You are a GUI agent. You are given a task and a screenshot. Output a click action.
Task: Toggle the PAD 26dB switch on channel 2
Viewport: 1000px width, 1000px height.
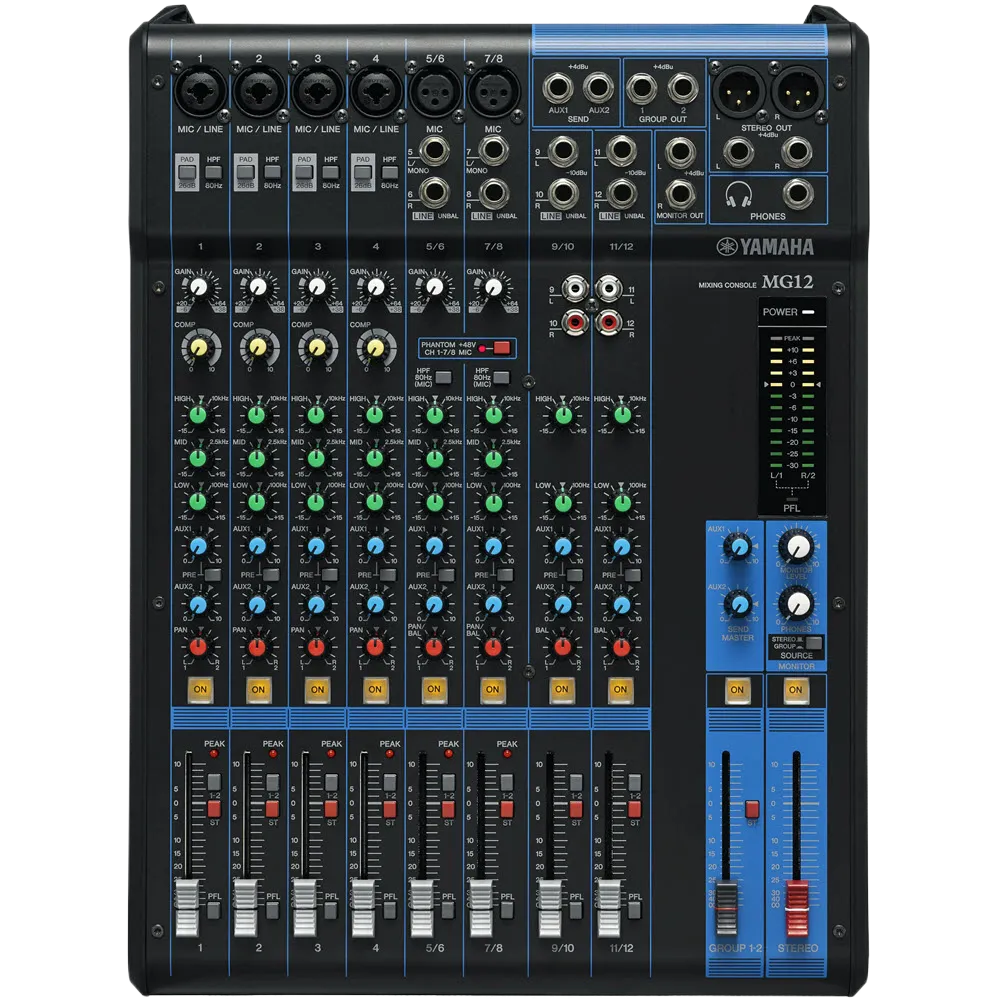(245, 159)
